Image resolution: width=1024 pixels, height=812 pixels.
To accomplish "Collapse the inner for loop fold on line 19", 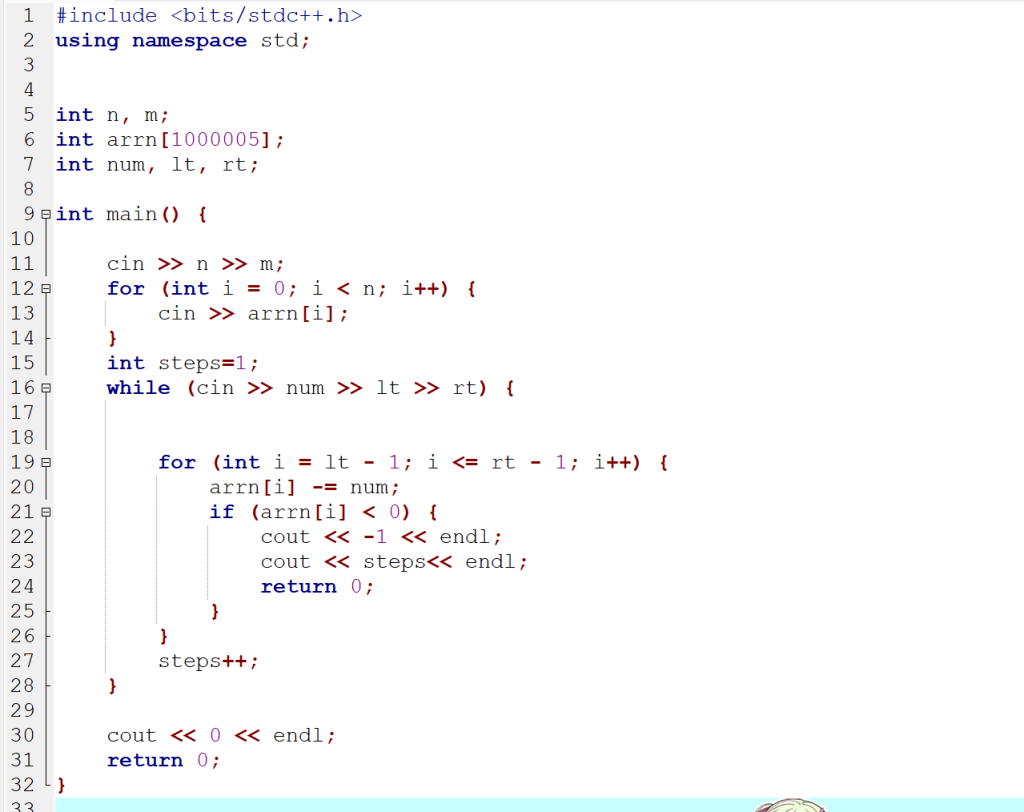I will tap(46, 463).
